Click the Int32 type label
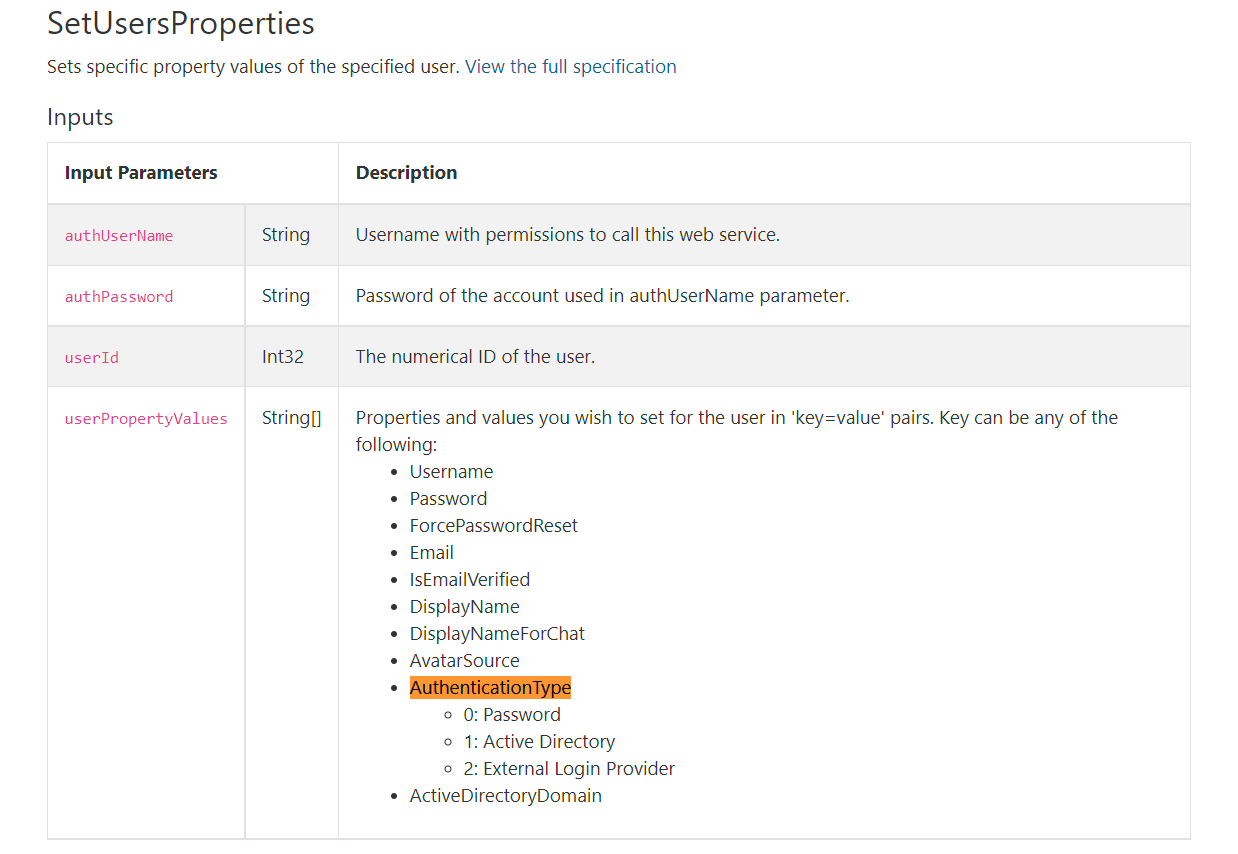This screenshot has height=854, width=1238. 283,357
